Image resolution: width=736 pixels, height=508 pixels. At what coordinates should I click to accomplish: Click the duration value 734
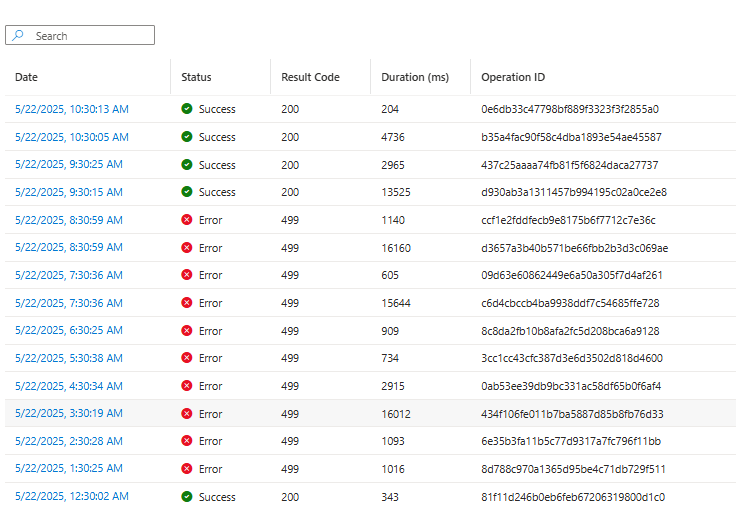[390, 358]
